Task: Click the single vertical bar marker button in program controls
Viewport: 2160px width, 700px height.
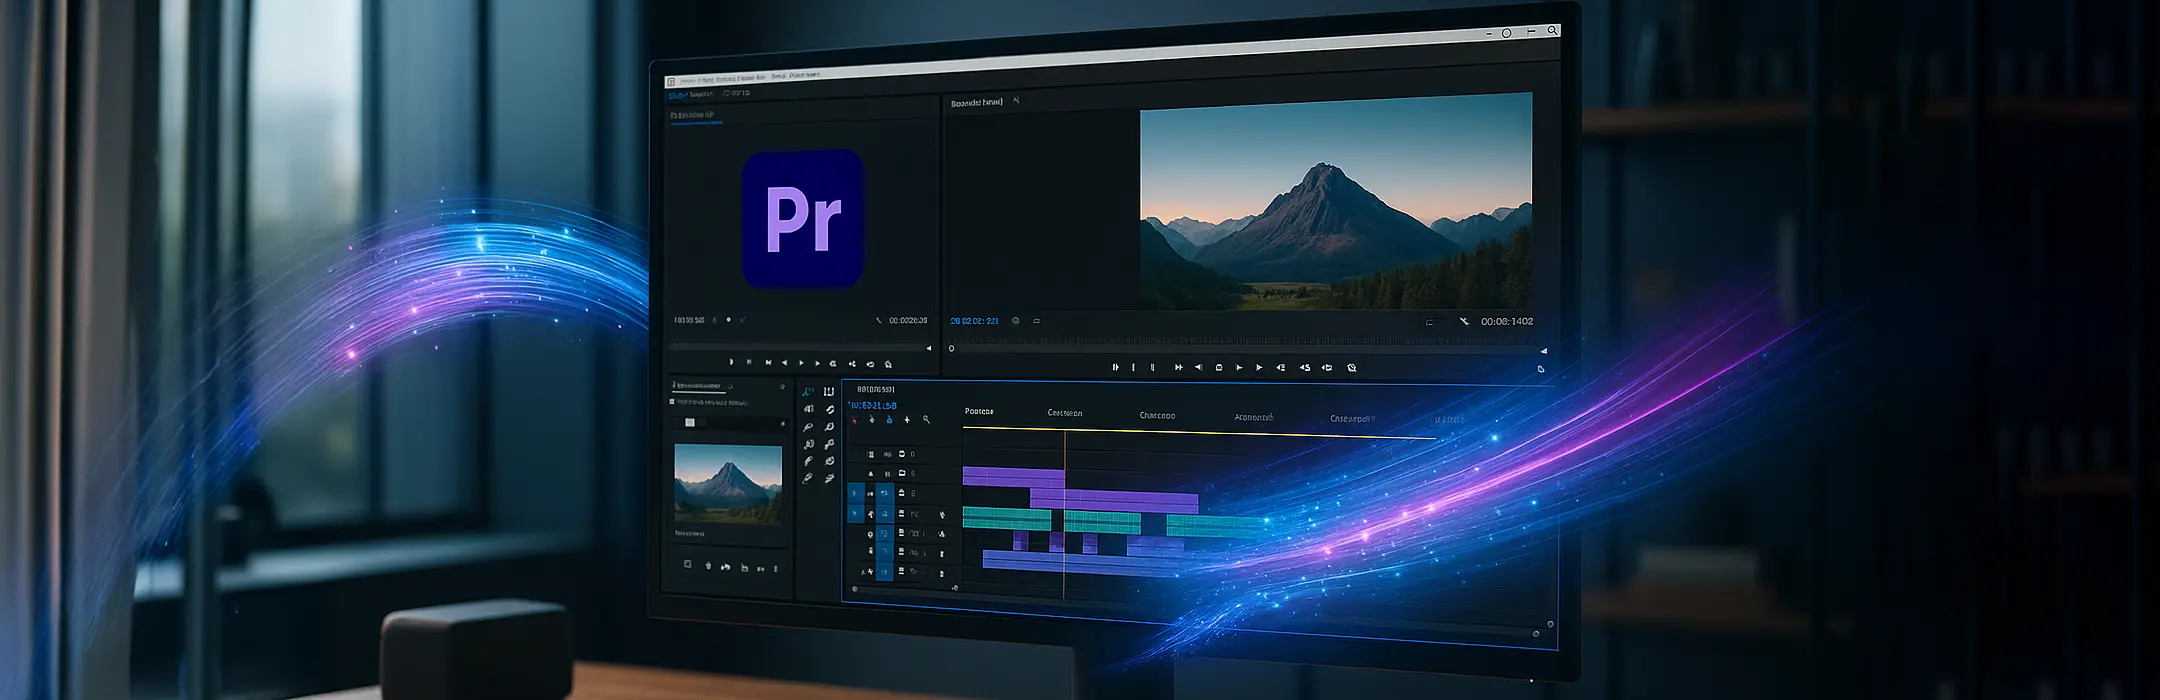Action: tap(1133, 368)
